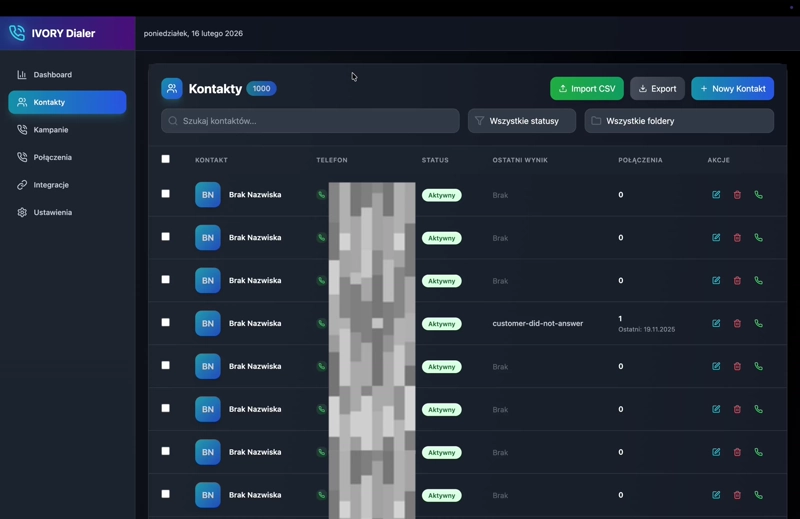Click the Kontakty people icon beside the heading
Viewport: 800px width, 519px height.
tap(172, 89)
